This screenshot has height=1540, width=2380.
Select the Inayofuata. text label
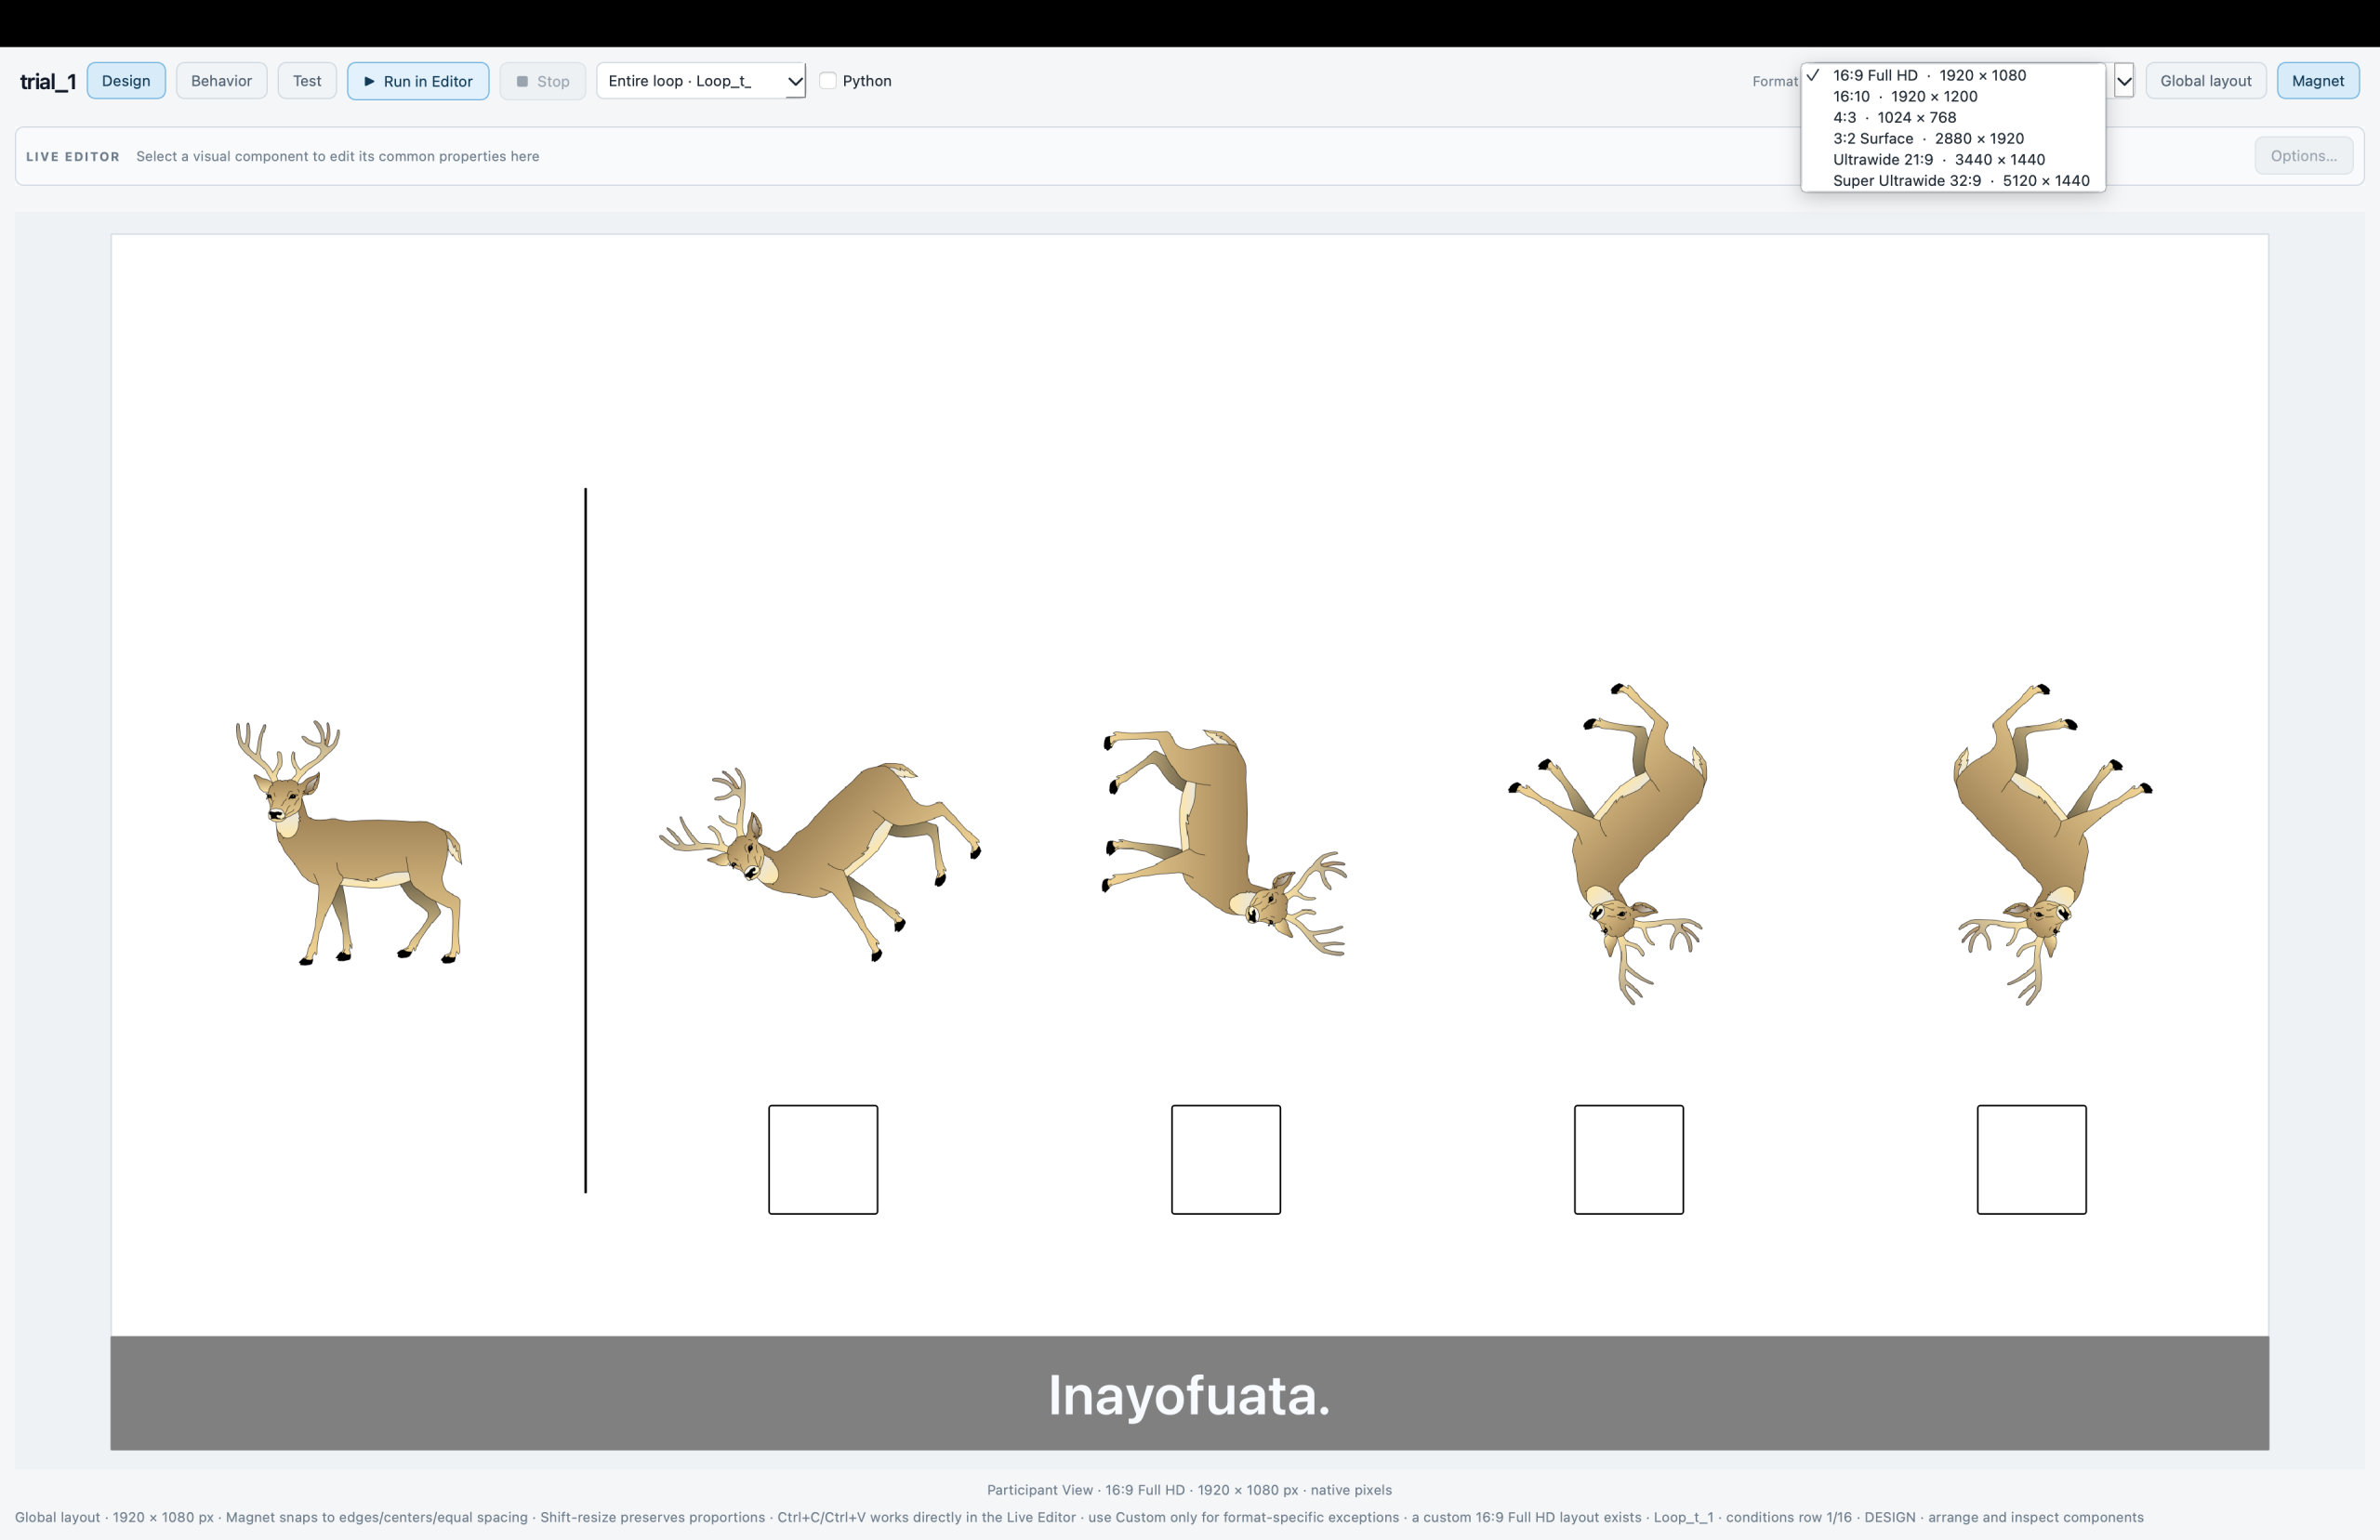(1189, 1396)
